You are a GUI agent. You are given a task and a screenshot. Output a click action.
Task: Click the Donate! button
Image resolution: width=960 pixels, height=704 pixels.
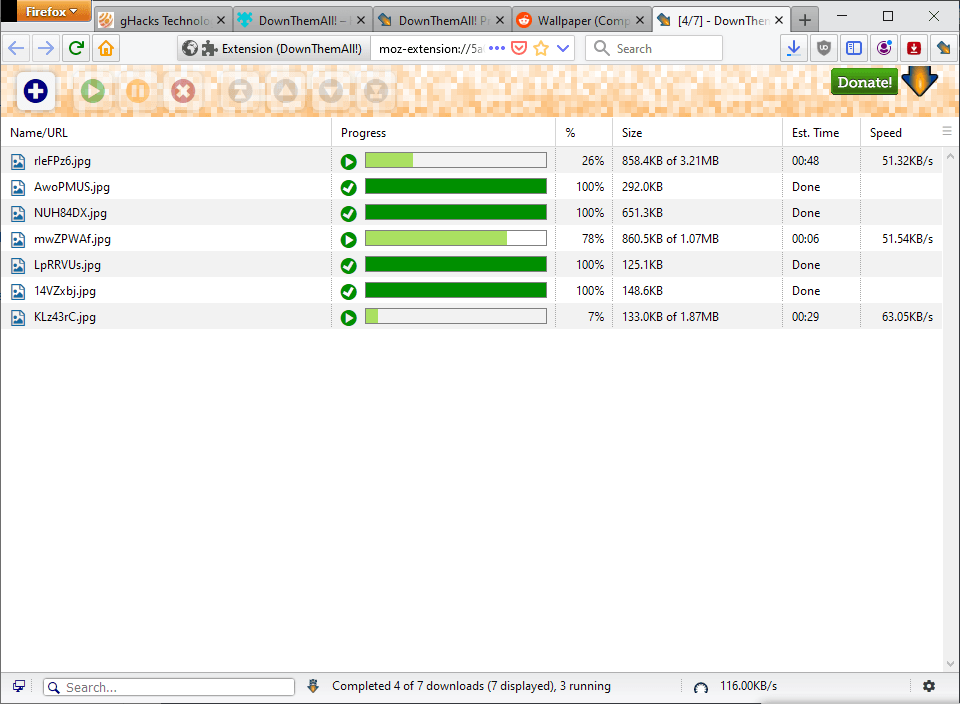(x=864, y=82)
